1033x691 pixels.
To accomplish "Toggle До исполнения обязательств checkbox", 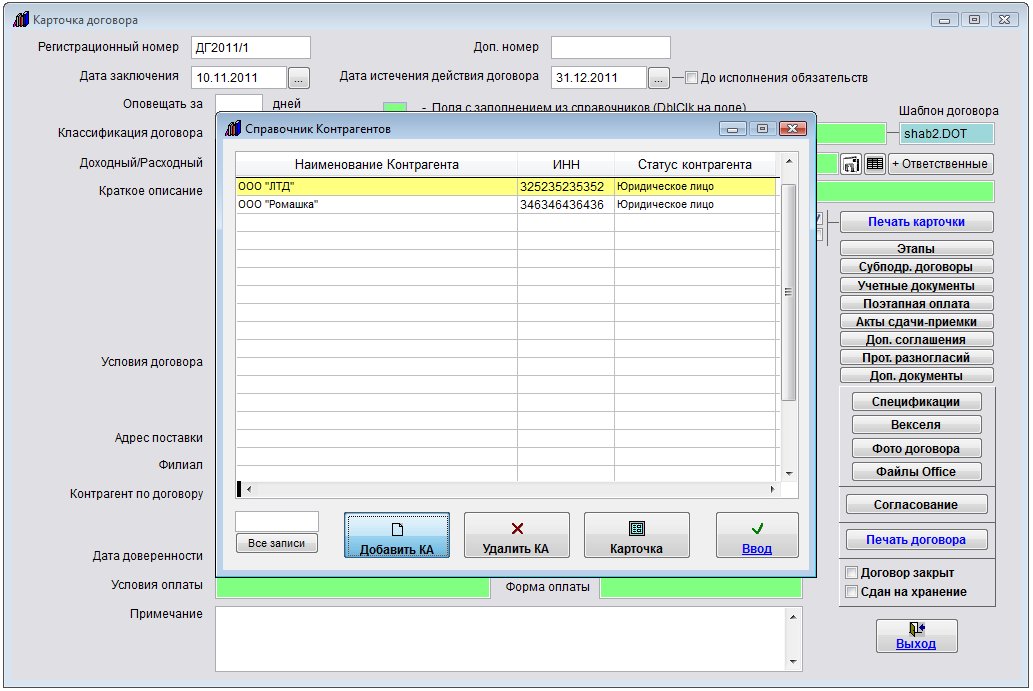I will [x=691, y=78].
